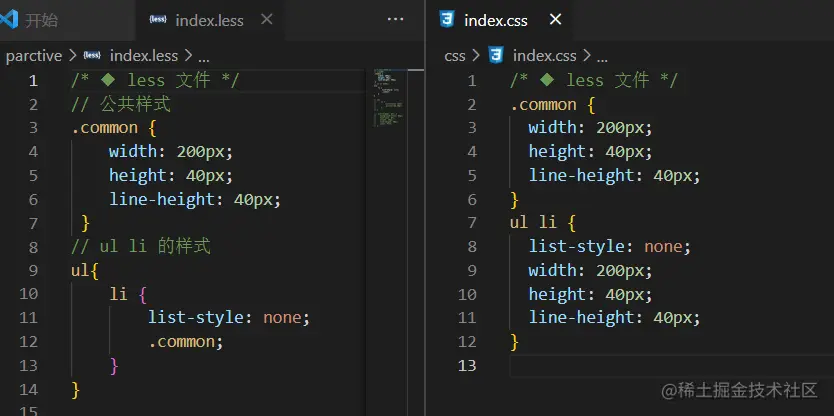
Task: Click the closing brace on index.css line 6
Action: [x=514, y=199]
